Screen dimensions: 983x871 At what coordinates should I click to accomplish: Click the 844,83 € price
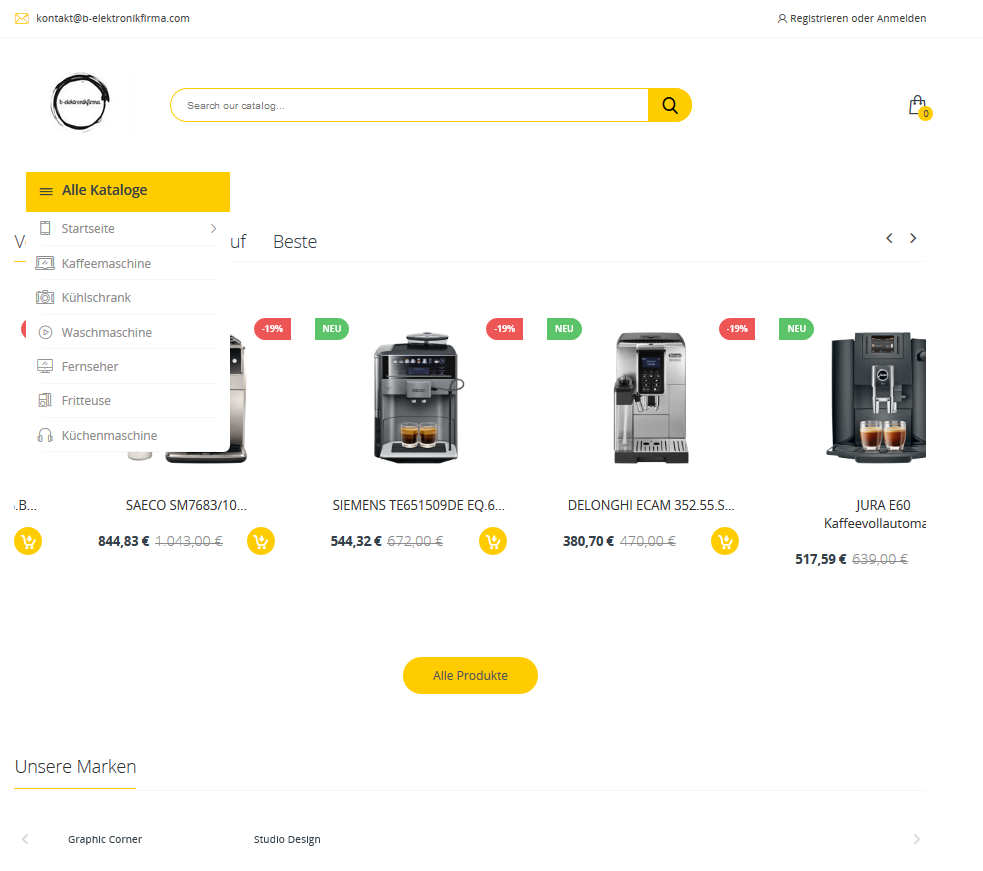click(x=124, y=541)
